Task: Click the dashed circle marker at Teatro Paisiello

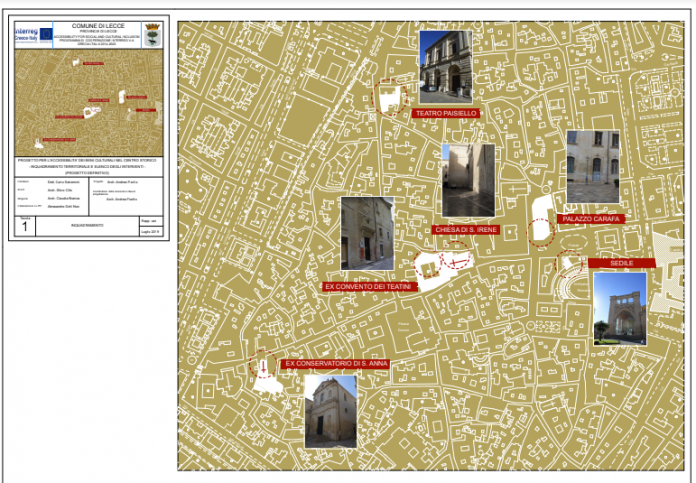Action: coord(389,98)
